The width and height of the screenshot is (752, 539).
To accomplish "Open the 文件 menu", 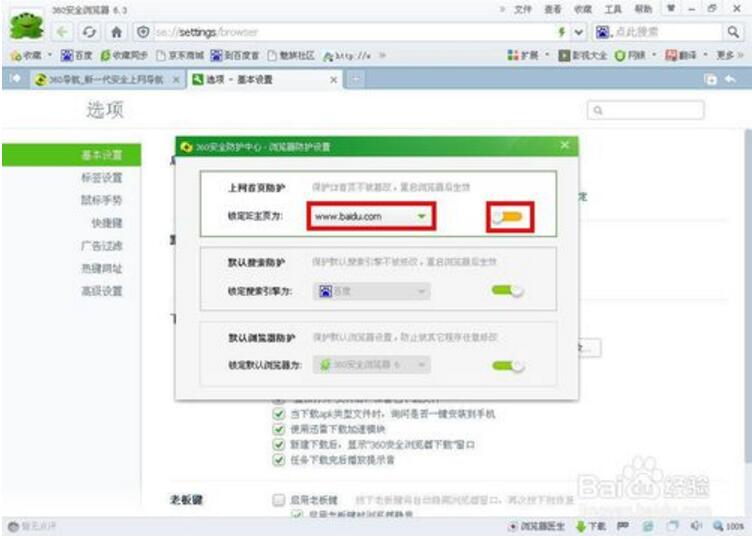I will coord(522,9).
